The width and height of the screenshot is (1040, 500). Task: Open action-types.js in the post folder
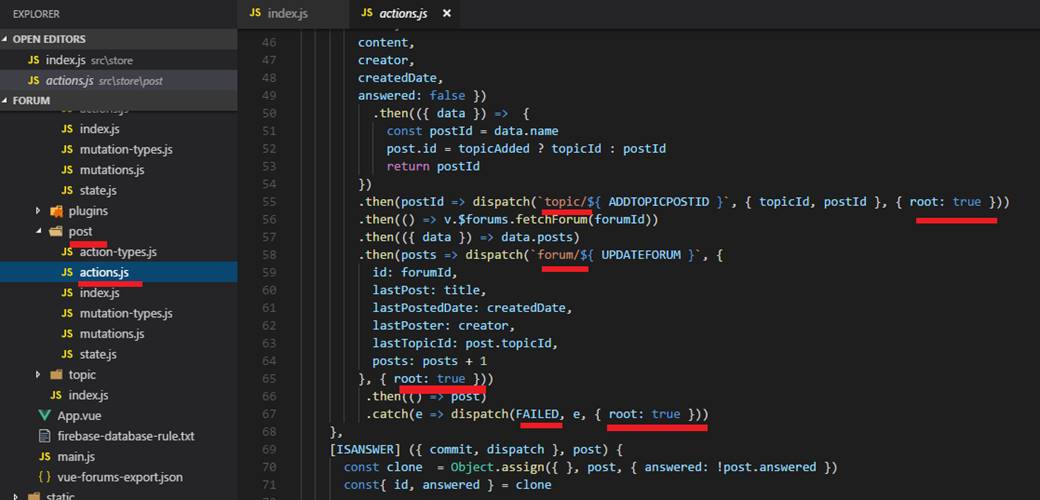(x=117, y=252)
